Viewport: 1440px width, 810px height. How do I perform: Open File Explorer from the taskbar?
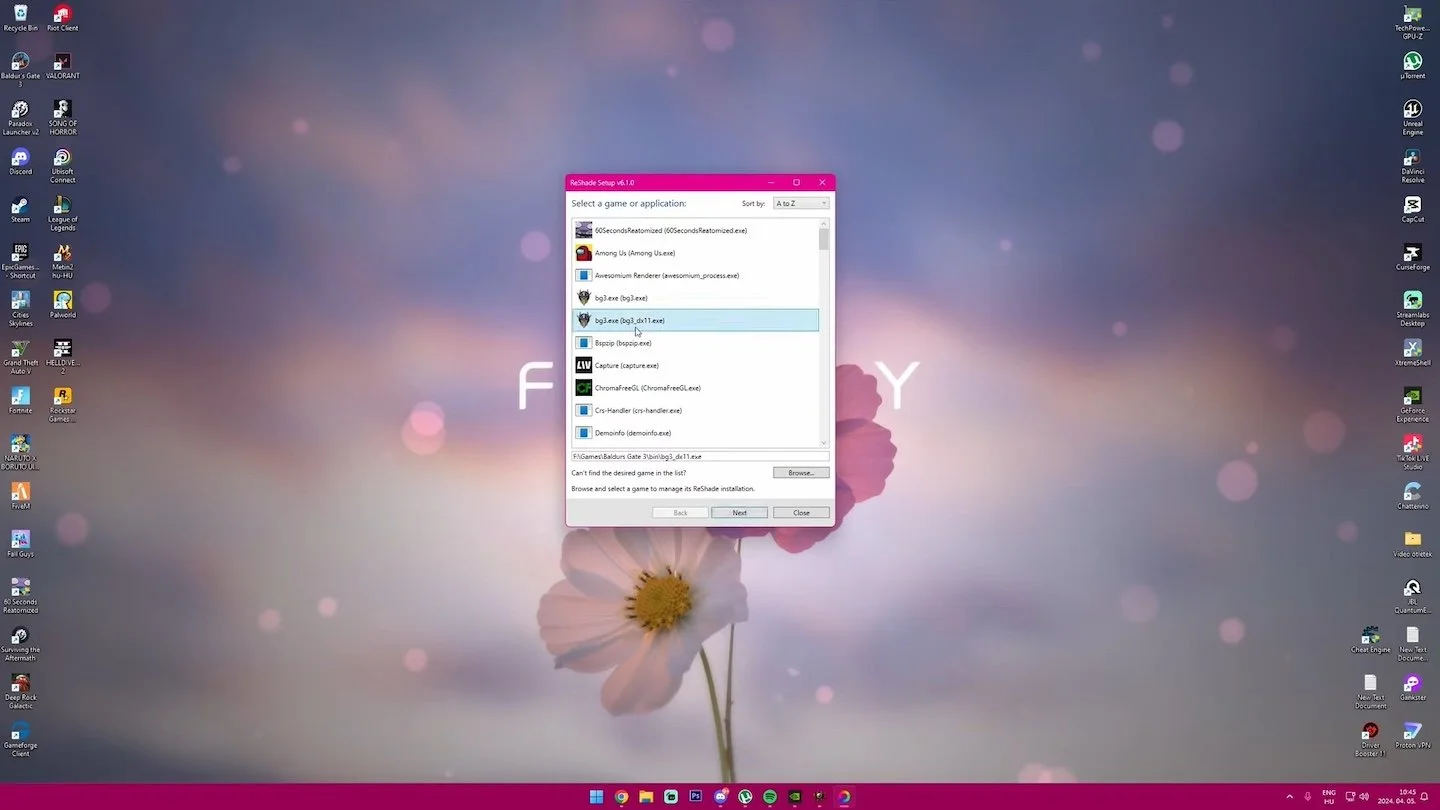pyautogui.click(x=646, y=797)
